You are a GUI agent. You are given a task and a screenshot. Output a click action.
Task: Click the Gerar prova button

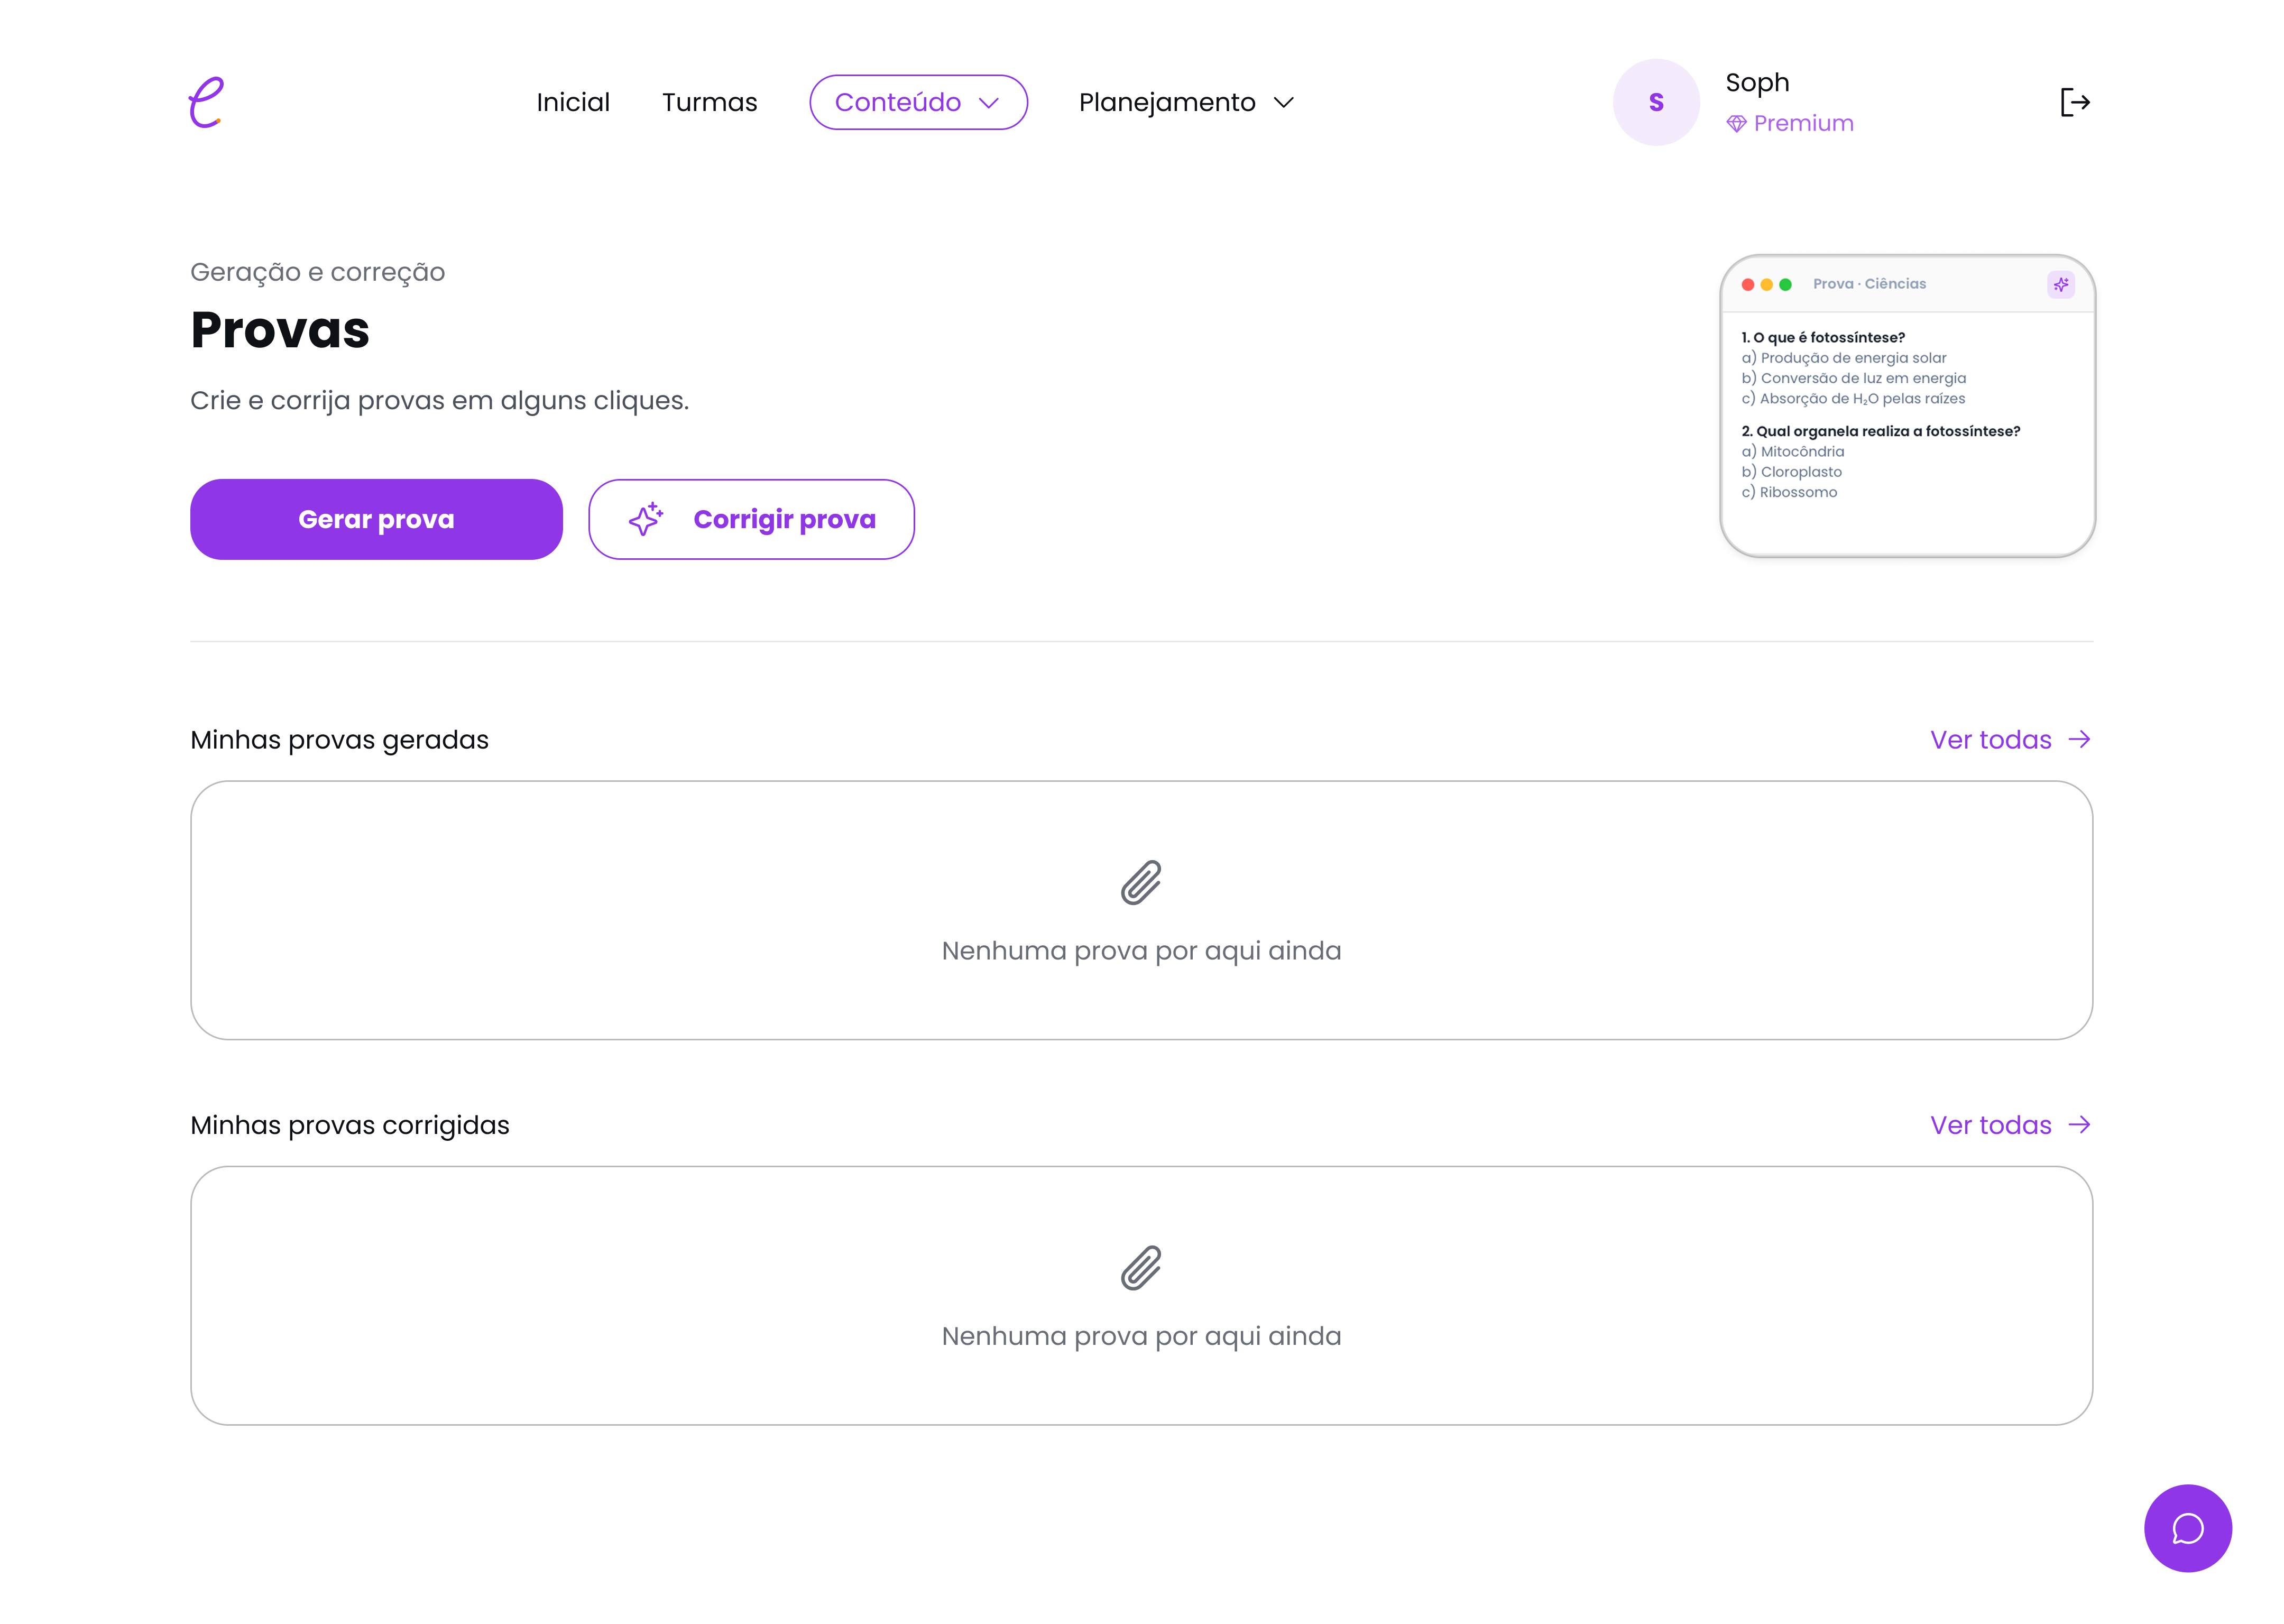[376, 519]
